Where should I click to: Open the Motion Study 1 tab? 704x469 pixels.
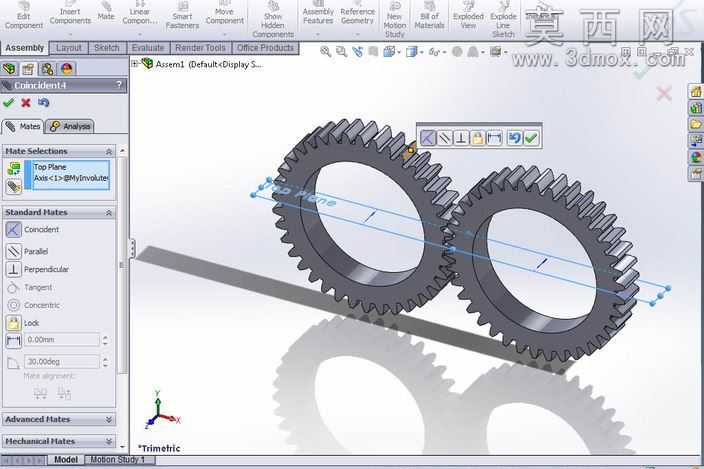tap(118, 460)
